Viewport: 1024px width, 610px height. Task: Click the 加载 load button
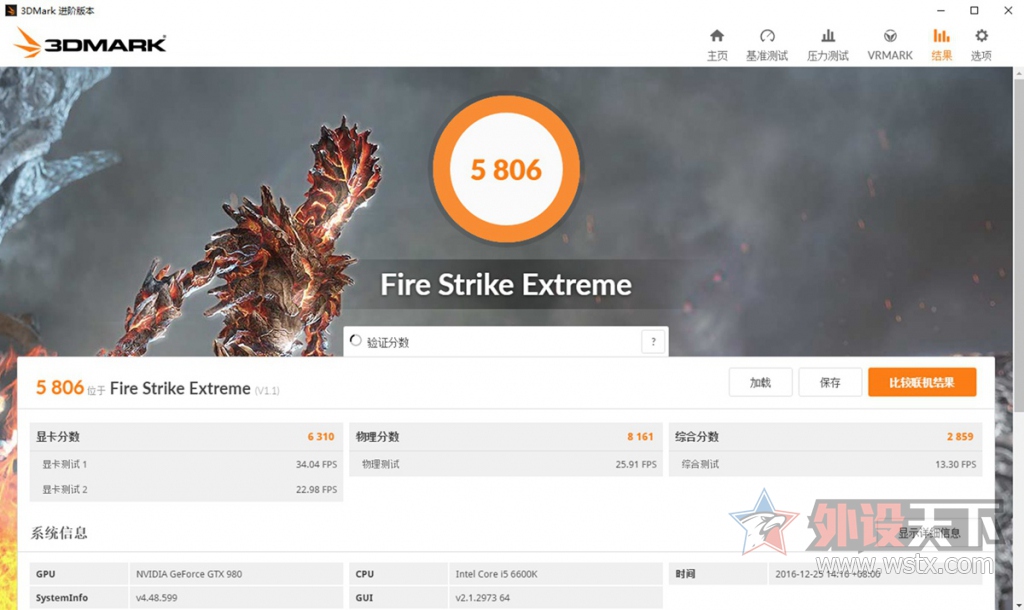click(760, 382)
